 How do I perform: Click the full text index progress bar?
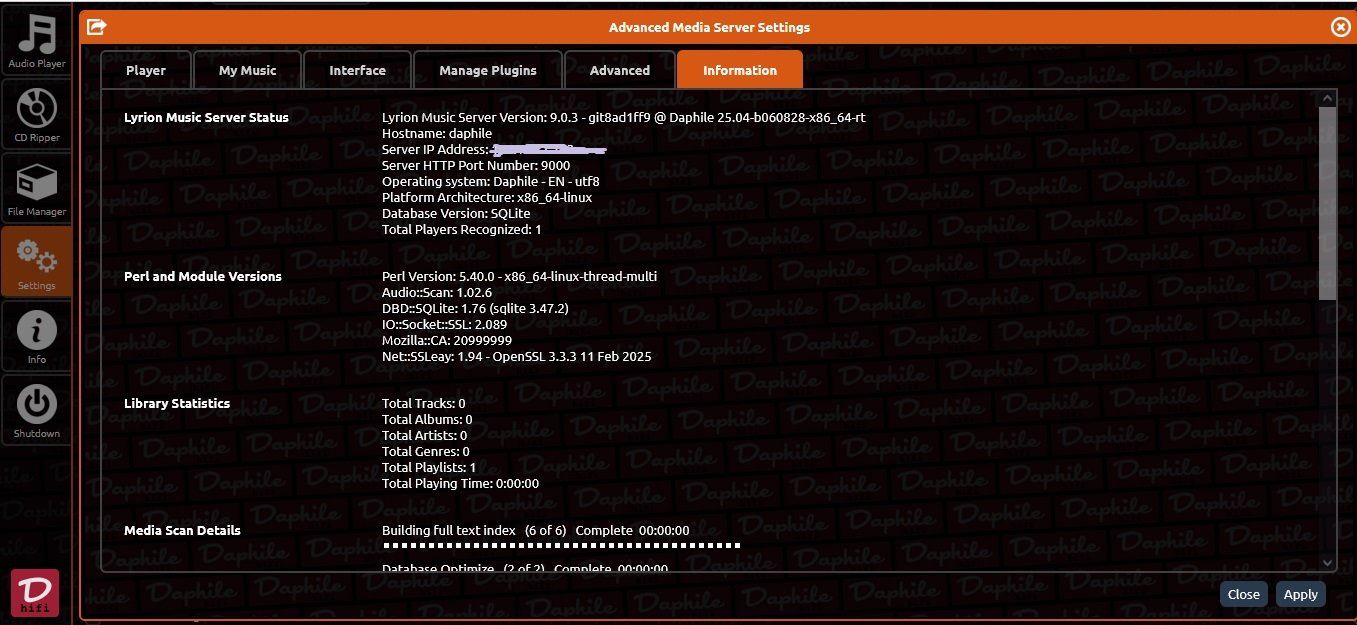[x=562, y=546]
